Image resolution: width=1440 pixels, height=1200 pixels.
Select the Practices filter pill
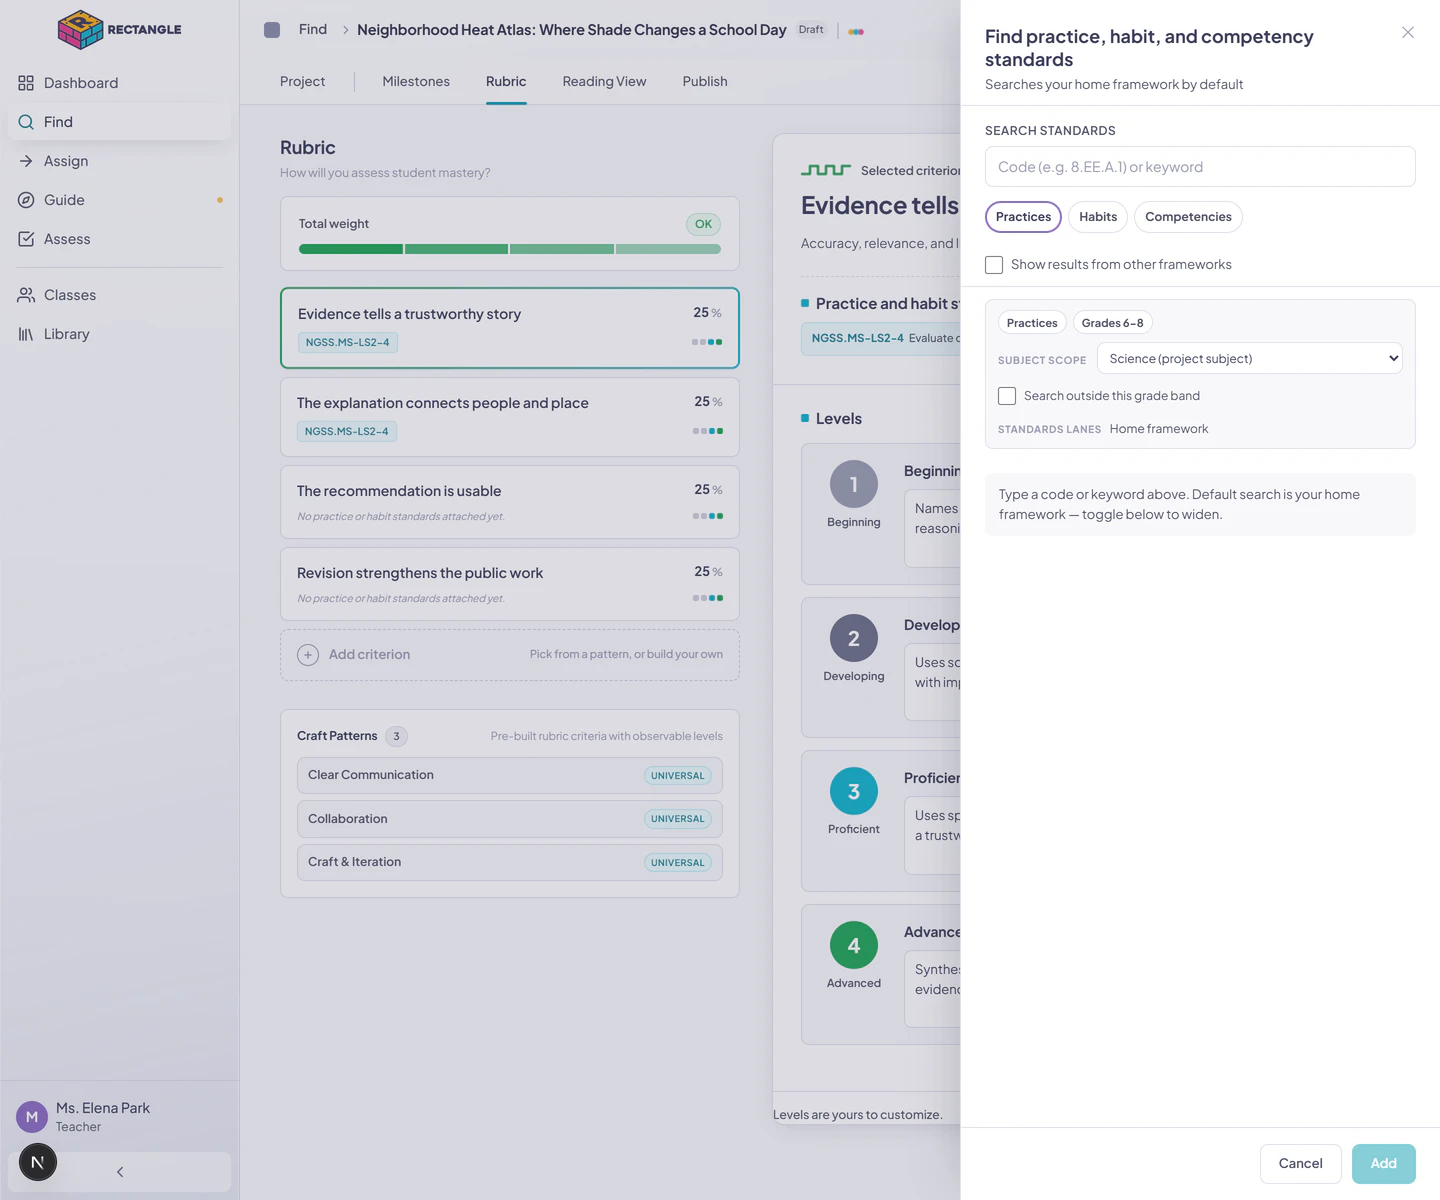tap(1023, 217)
